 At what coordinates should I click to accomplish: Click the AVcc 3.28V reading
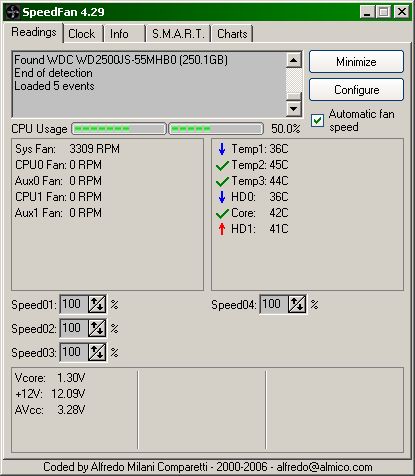[50, 410]
